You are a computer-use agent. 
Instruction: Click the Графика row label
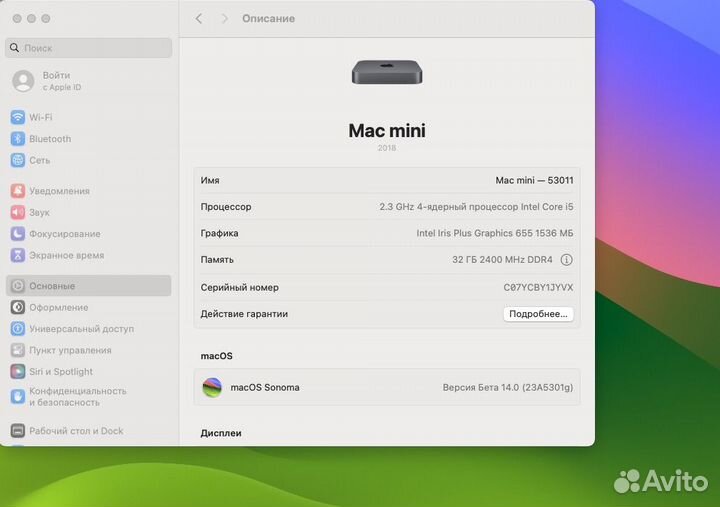pos(219,233)
